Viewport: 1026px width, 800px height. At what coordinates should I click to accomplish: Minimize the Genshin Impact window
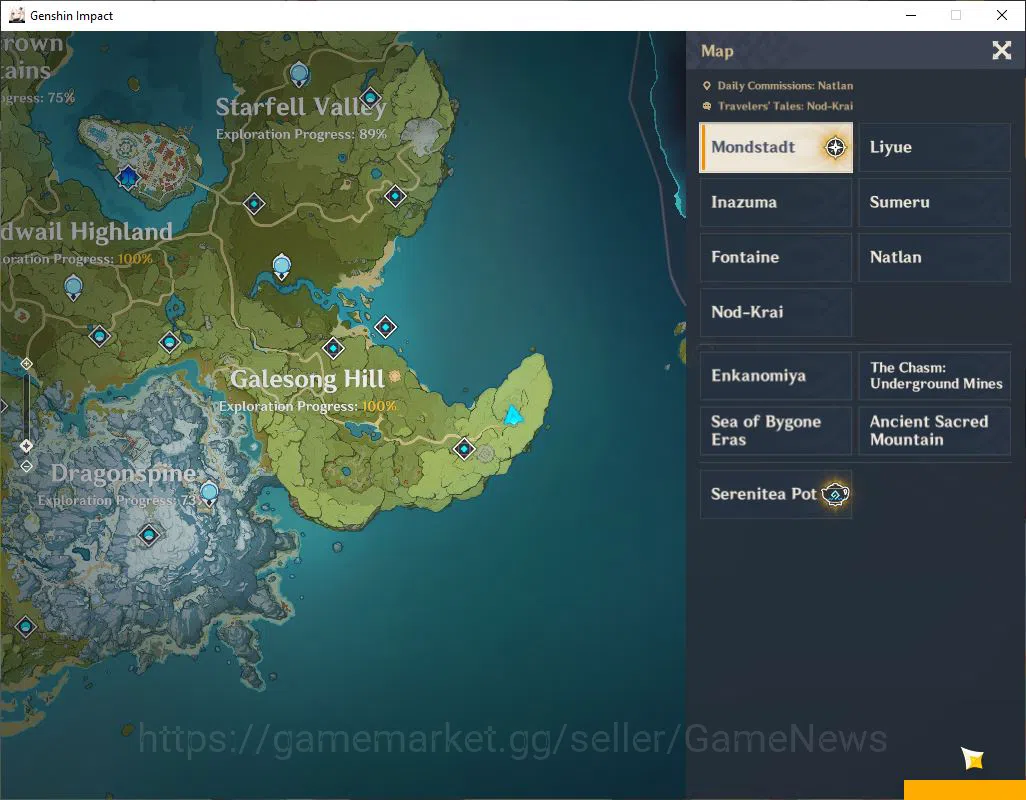911,15
